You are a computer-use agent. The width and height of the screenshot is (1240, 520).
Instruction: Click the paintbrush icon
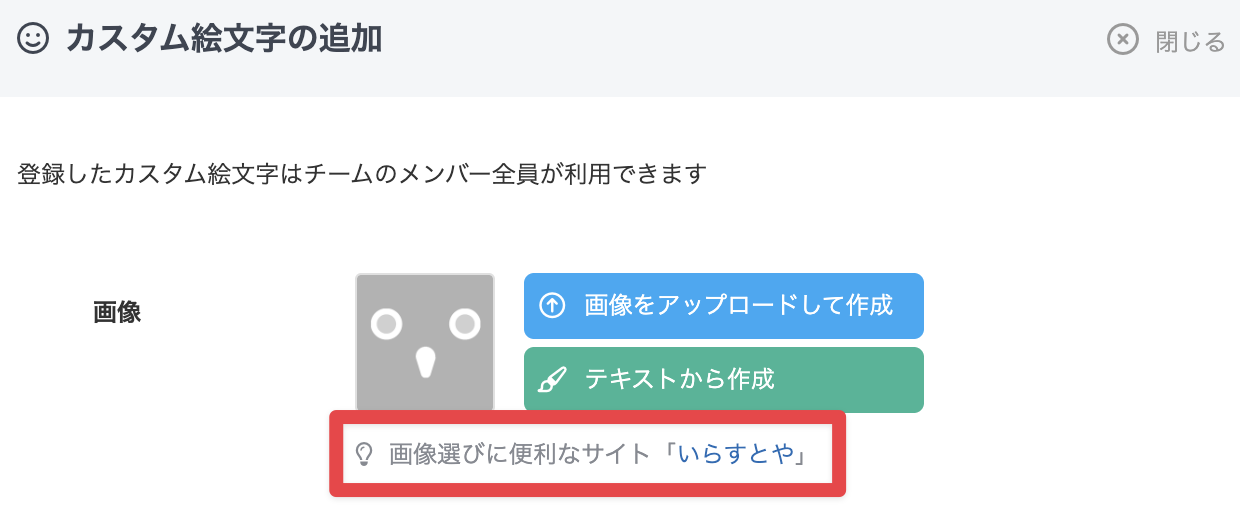point(552,380)
